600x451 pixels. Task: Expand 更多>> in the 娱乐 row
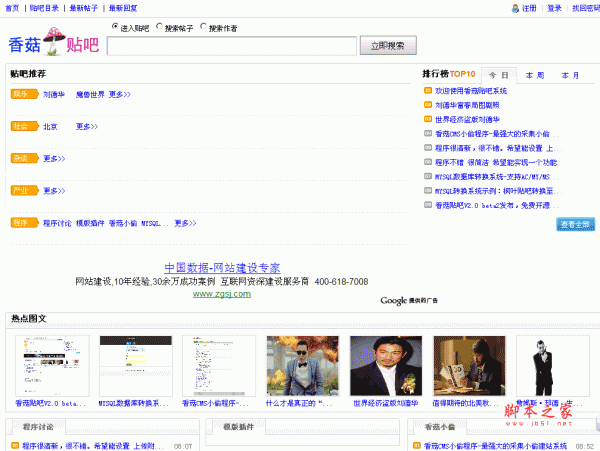click(119, 94)
